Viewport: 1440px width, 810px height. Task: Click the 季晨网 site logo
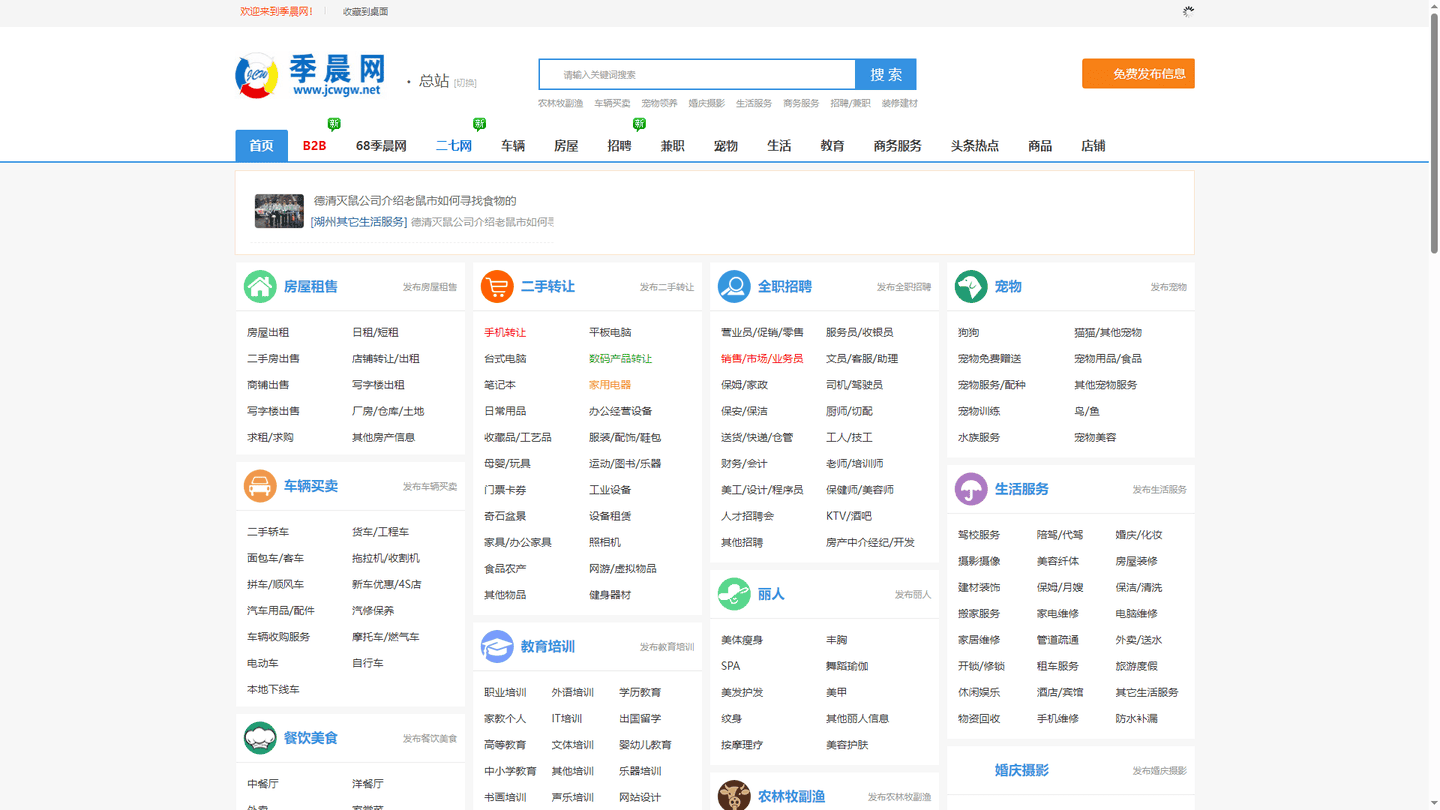pos(311,75)
